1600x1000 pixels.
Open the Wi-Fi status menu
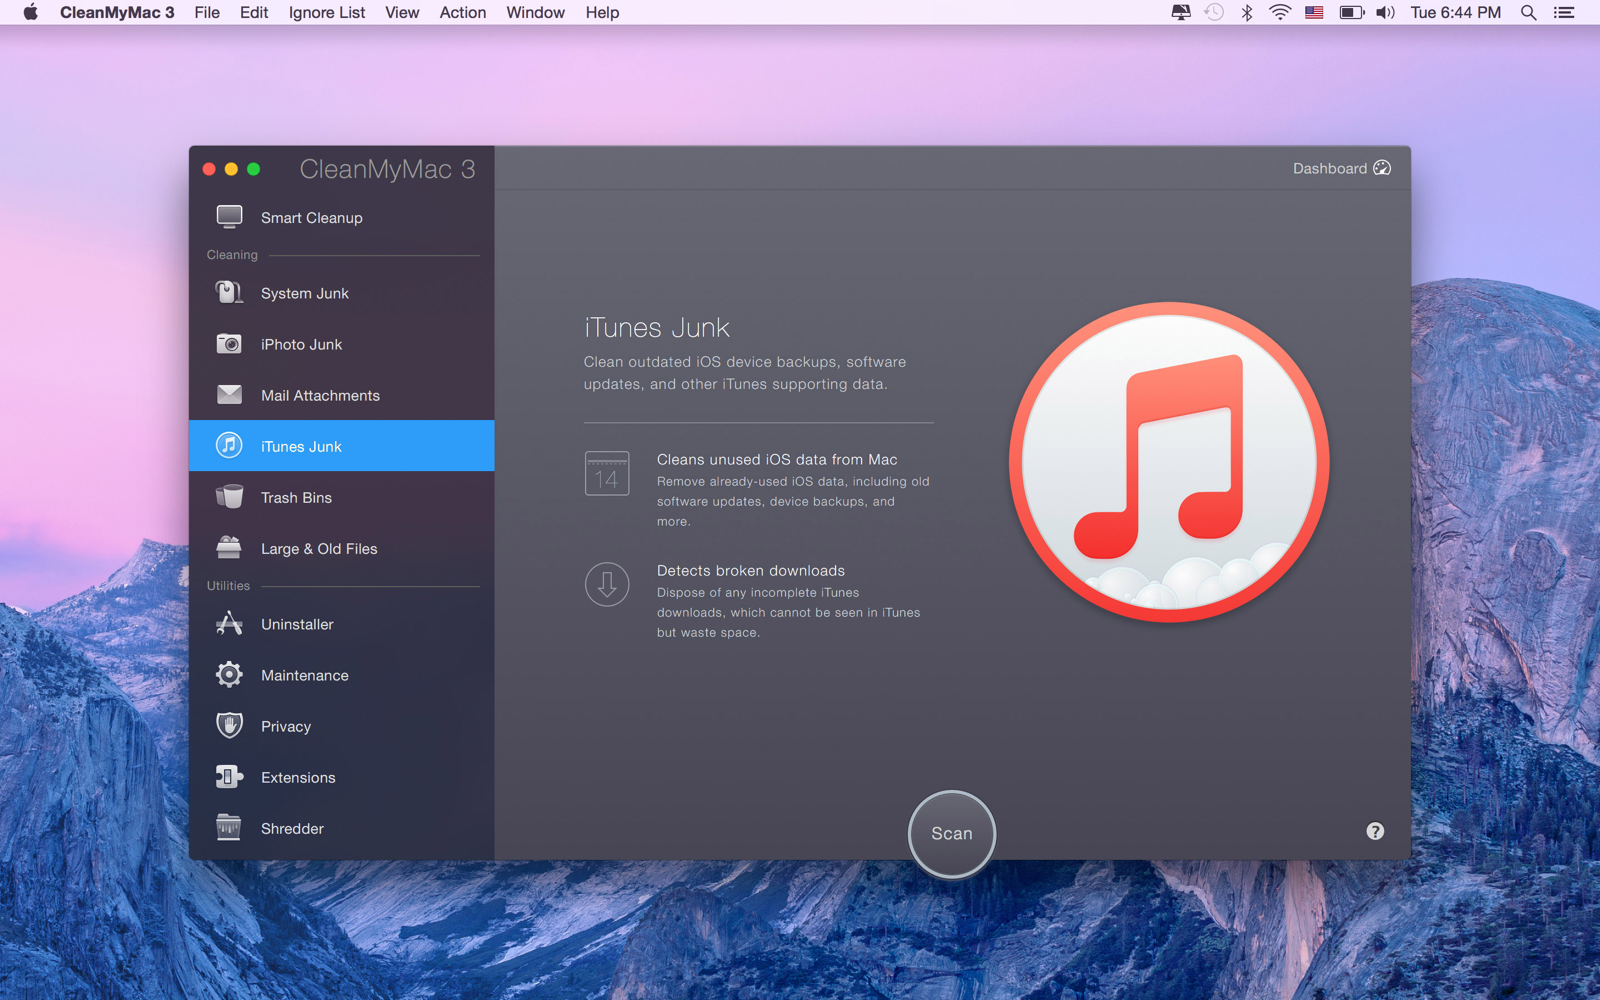1280,12
